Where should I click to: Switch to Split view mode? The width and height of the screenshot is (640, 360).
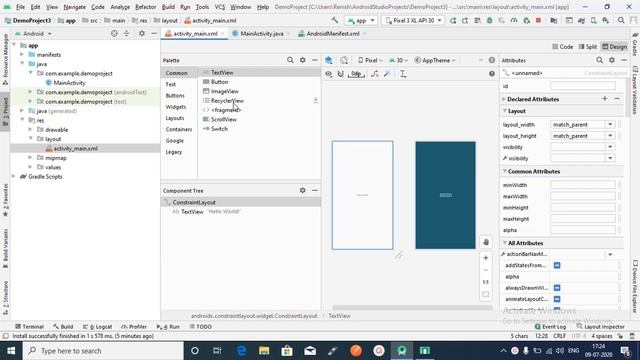click(588, 47)
